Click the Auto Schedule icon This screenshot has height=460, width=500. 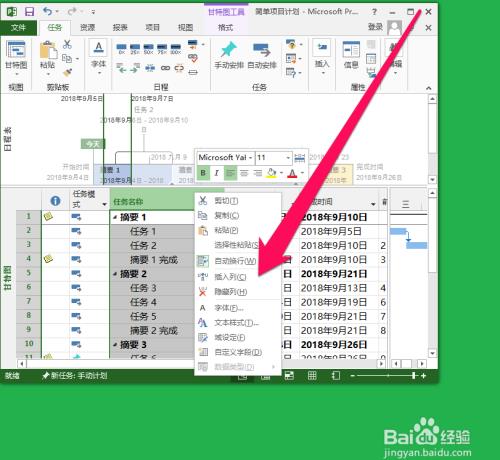(x=262, y=49)
